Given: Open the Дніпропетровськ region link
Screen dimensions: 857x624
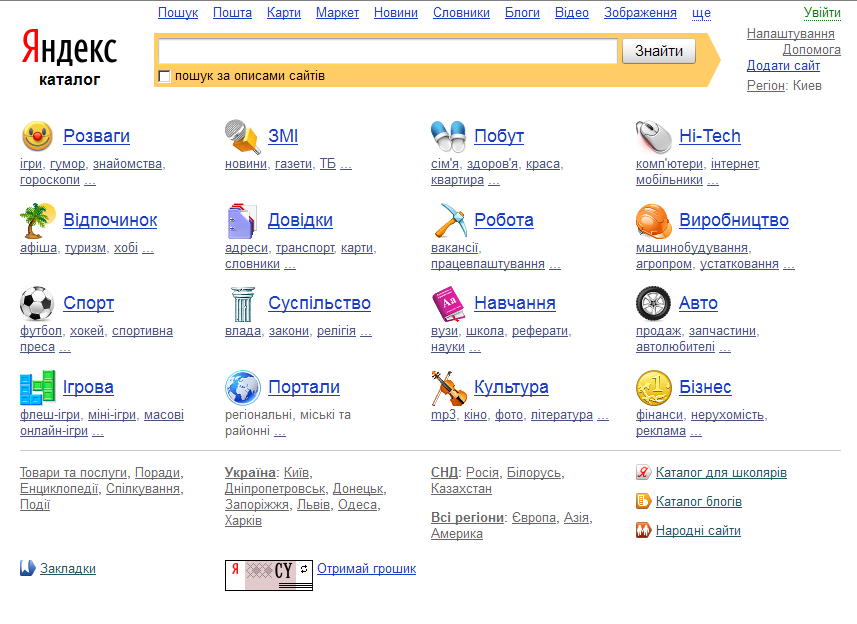Looking at the screenshot, I should tap(275, 488).
